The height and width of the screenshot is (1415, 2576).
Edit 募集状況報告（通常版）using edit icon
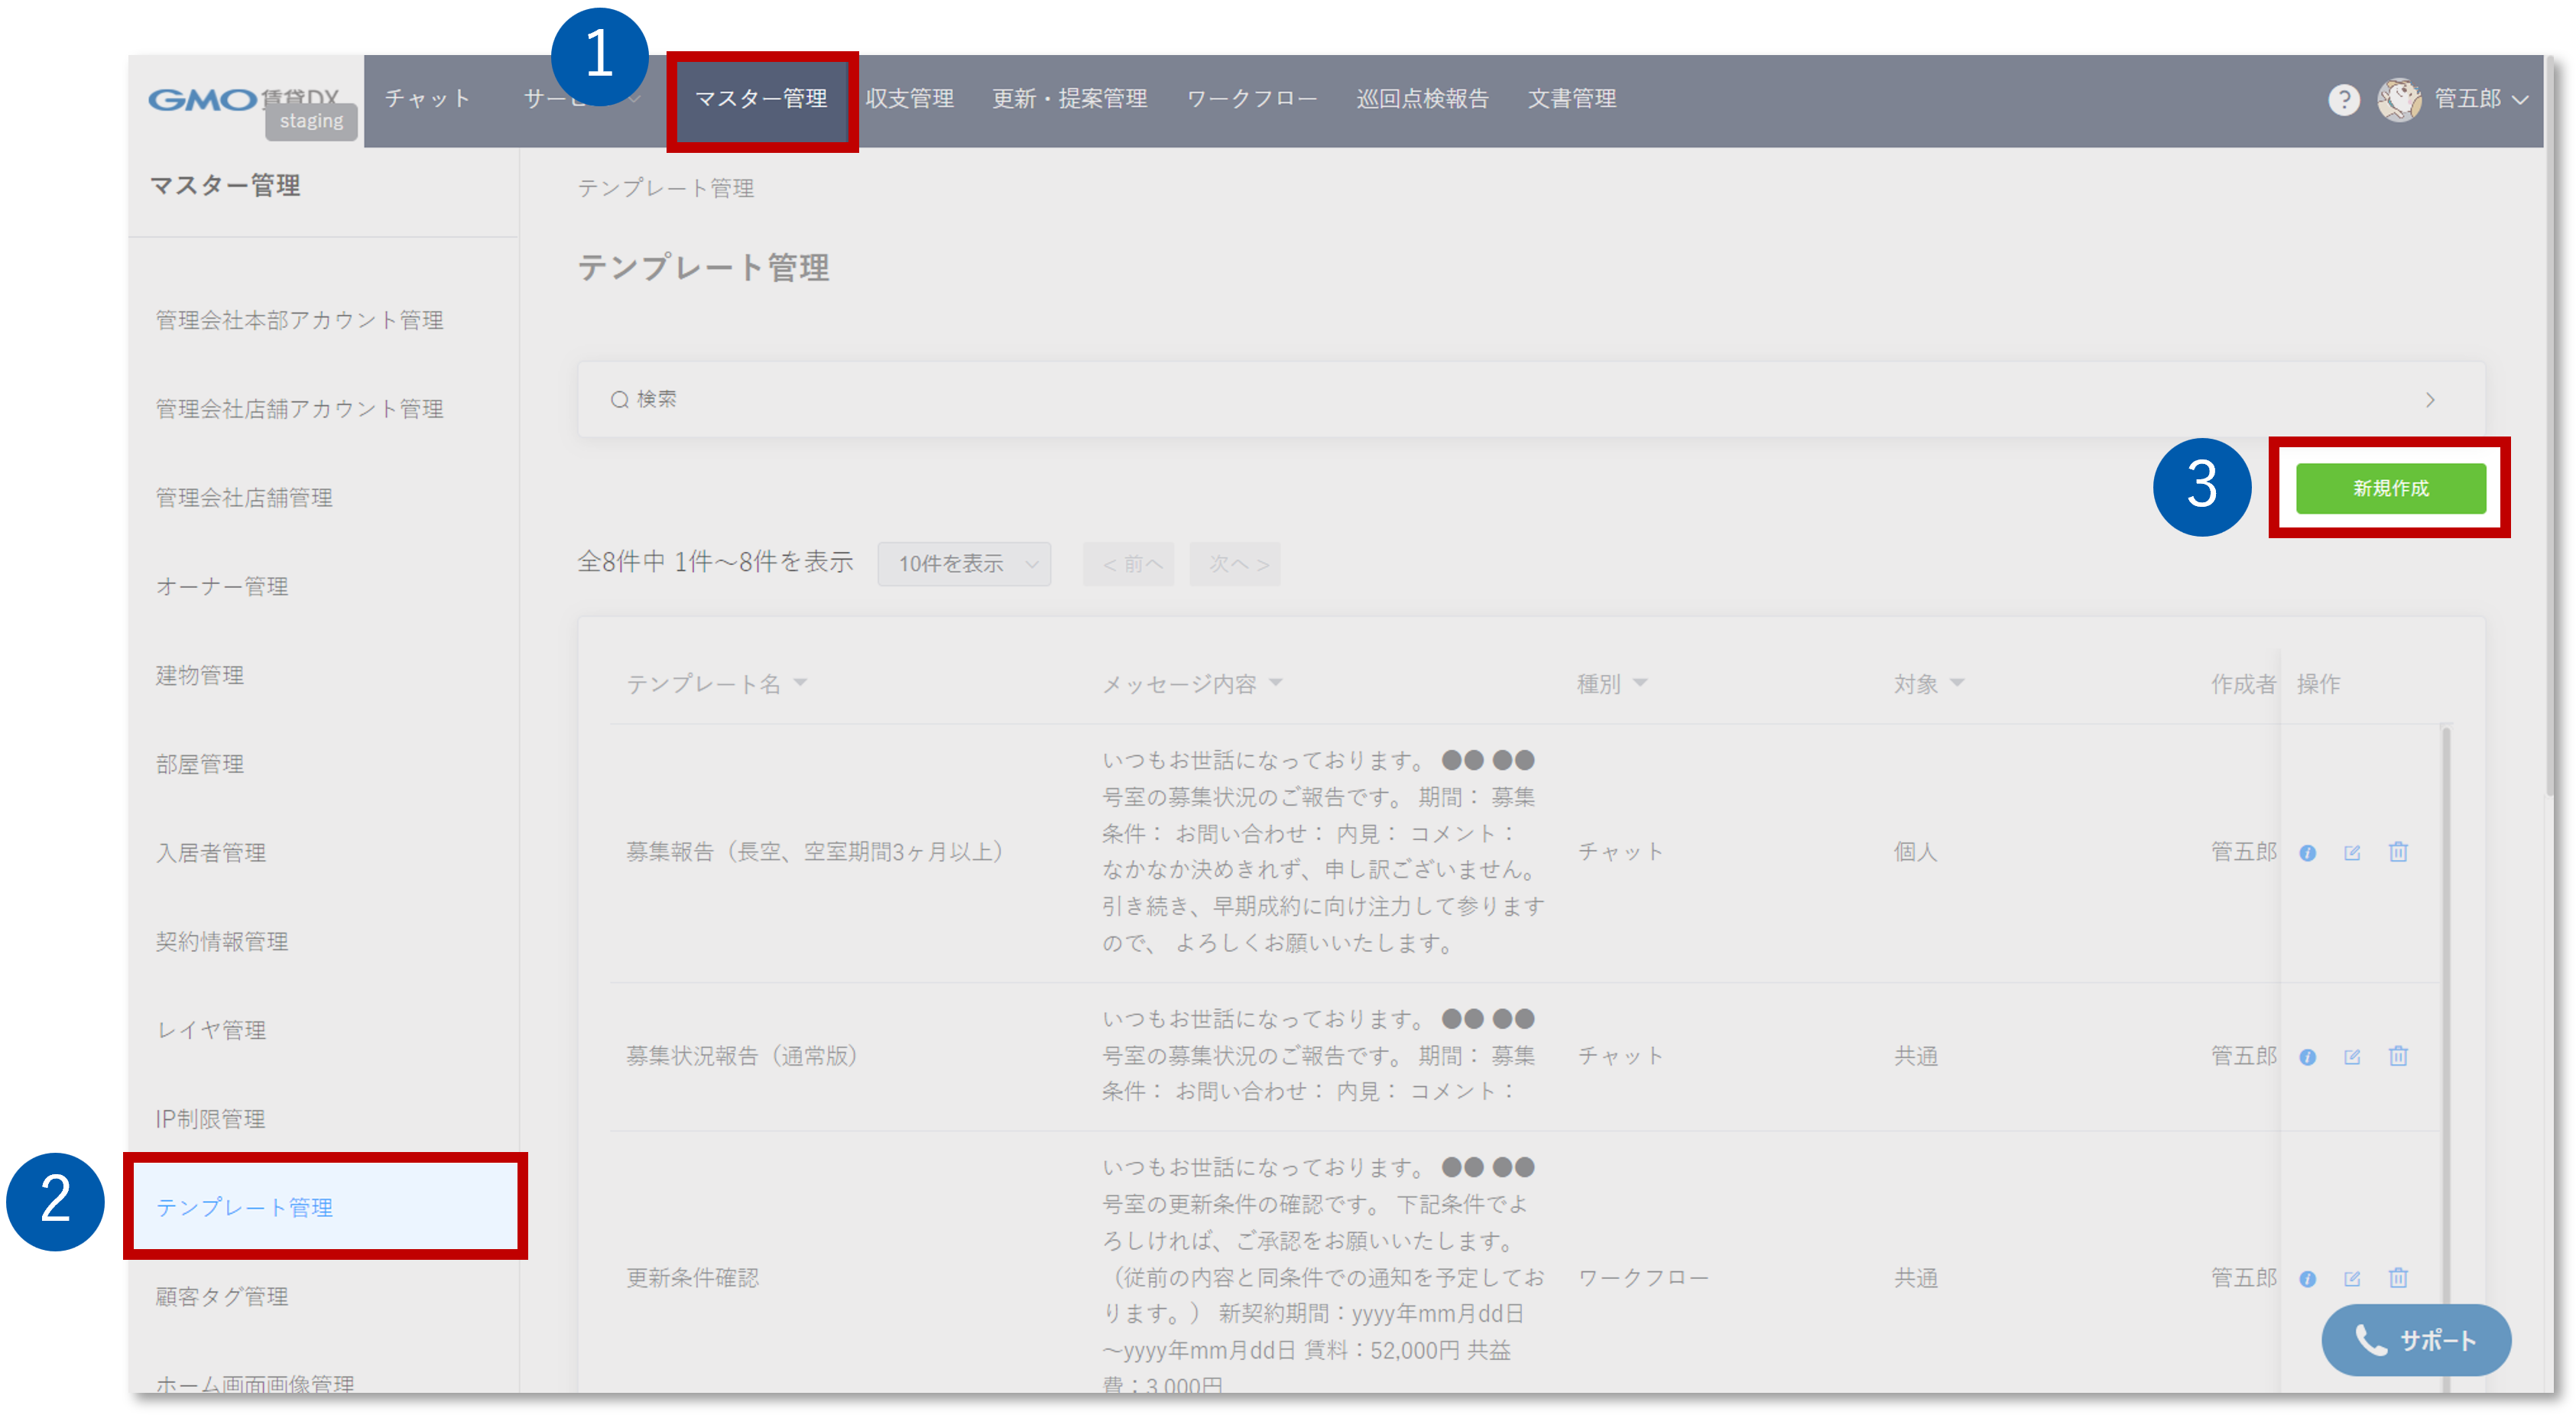coord(2353,1055)
